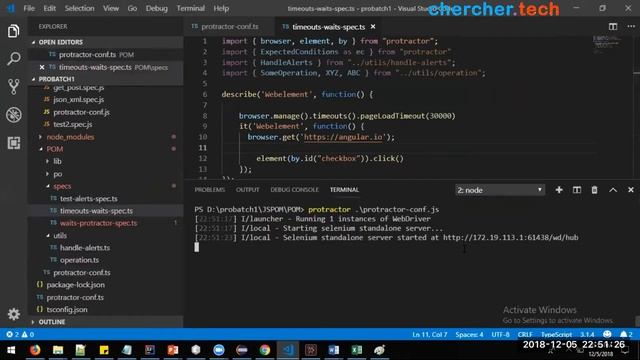Viewport: 640px width, 360px height.
Task: Show errors and warnings in status bar
Action: pyautogui.click(x=20, y=334)
